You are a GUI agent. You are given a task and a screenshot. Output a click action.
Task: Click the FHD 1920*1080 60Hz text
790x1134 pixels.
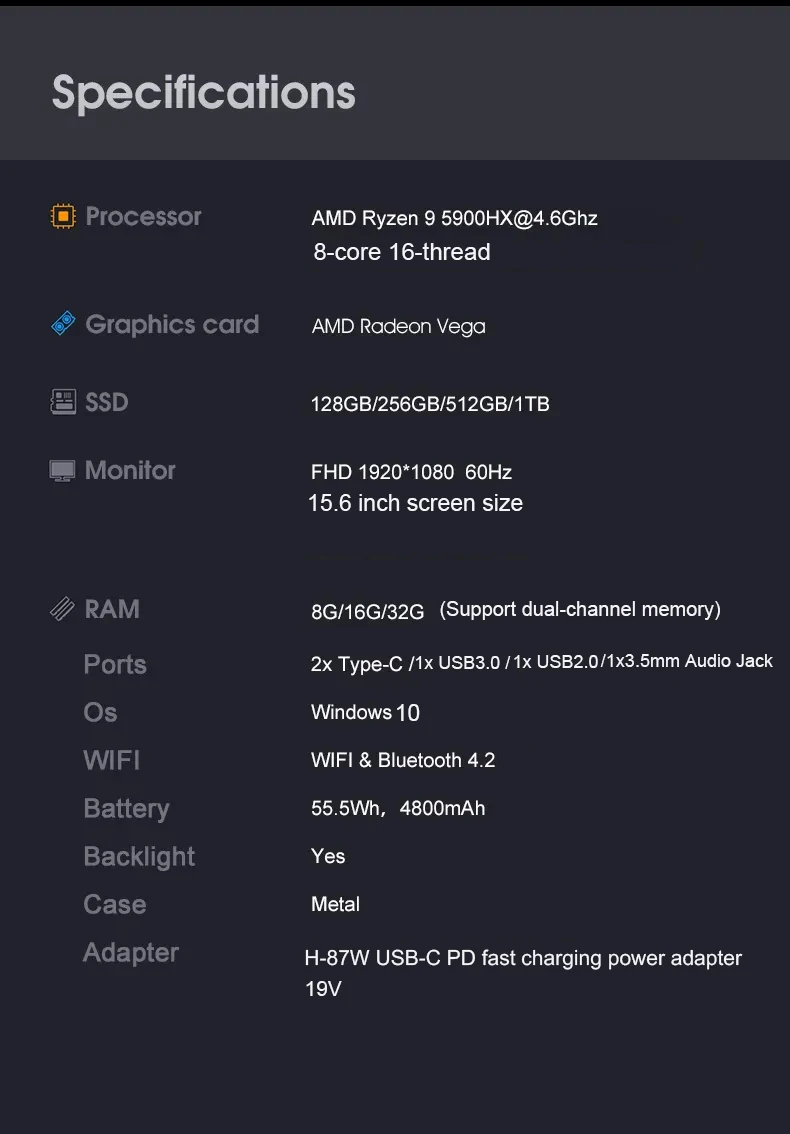[x=411, y=472]
